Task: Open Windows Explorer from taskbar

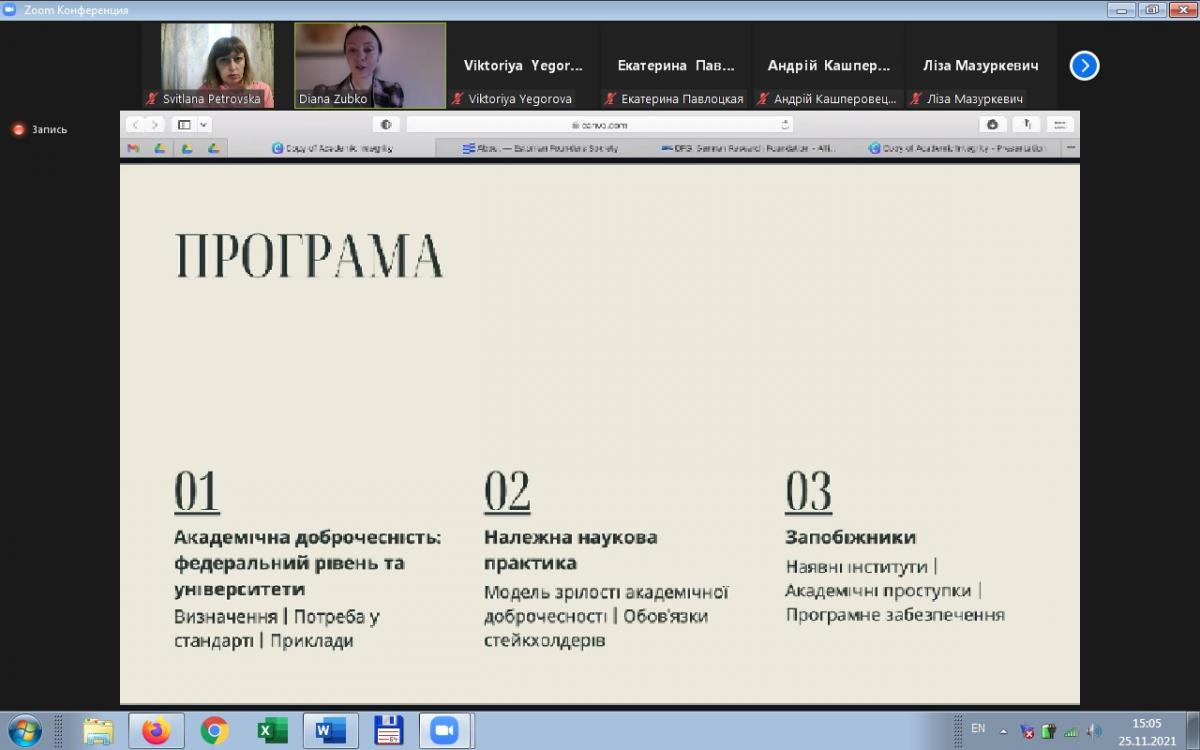Action: (x=98, y=731)
